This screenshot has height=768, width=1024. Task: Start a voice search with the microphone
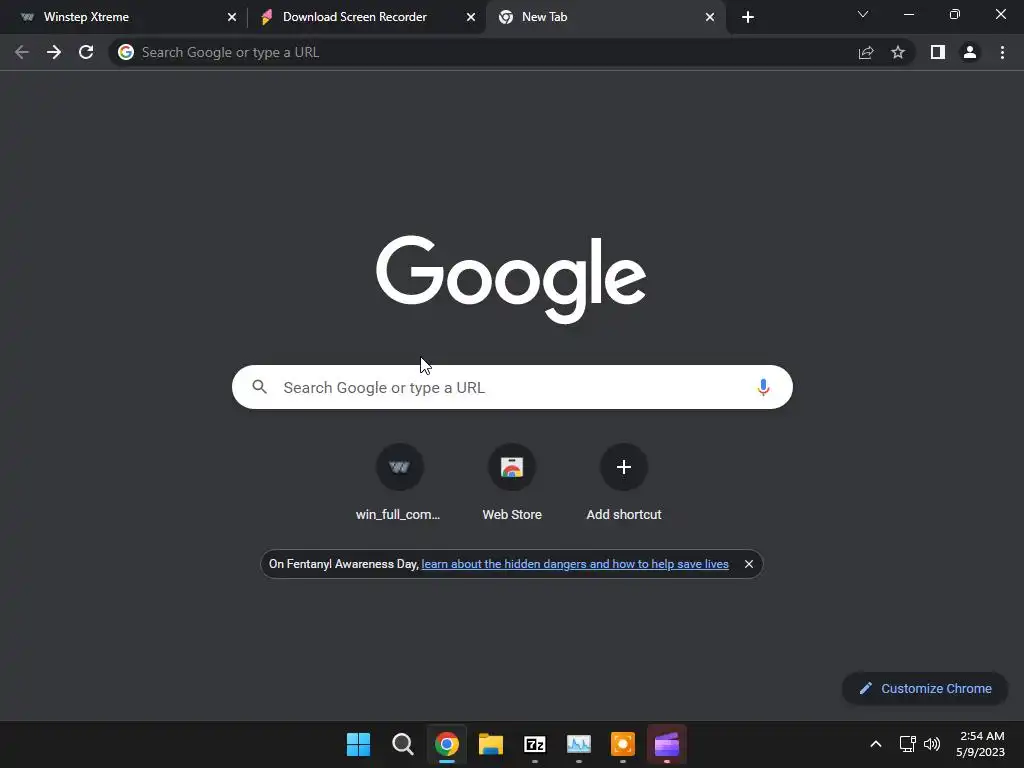click(763, 387)
